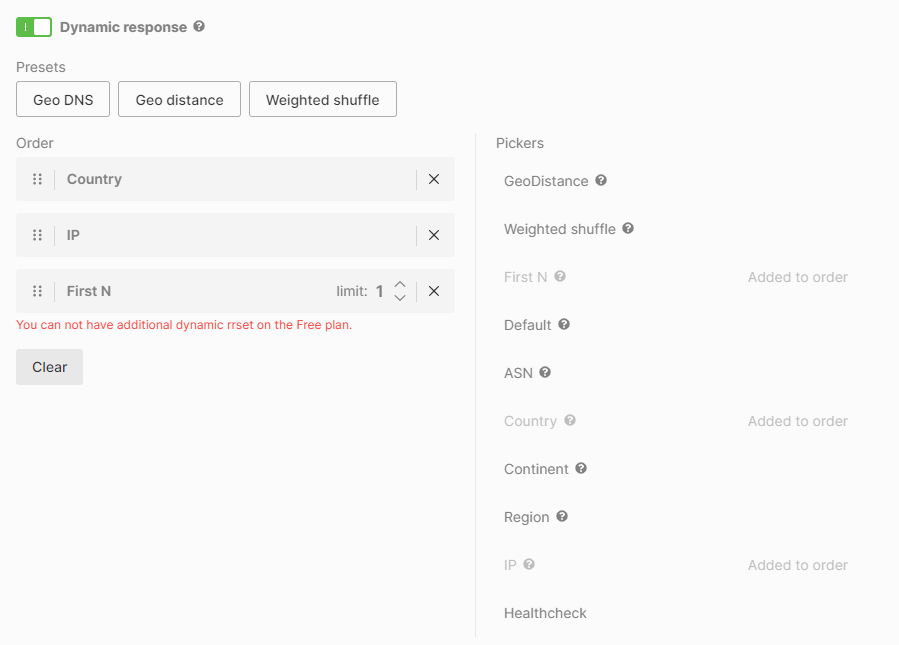The width and height of the screenshot is (899, 645).
Task: Clear the dynamic response order
Action: click(x=48, y=367)
